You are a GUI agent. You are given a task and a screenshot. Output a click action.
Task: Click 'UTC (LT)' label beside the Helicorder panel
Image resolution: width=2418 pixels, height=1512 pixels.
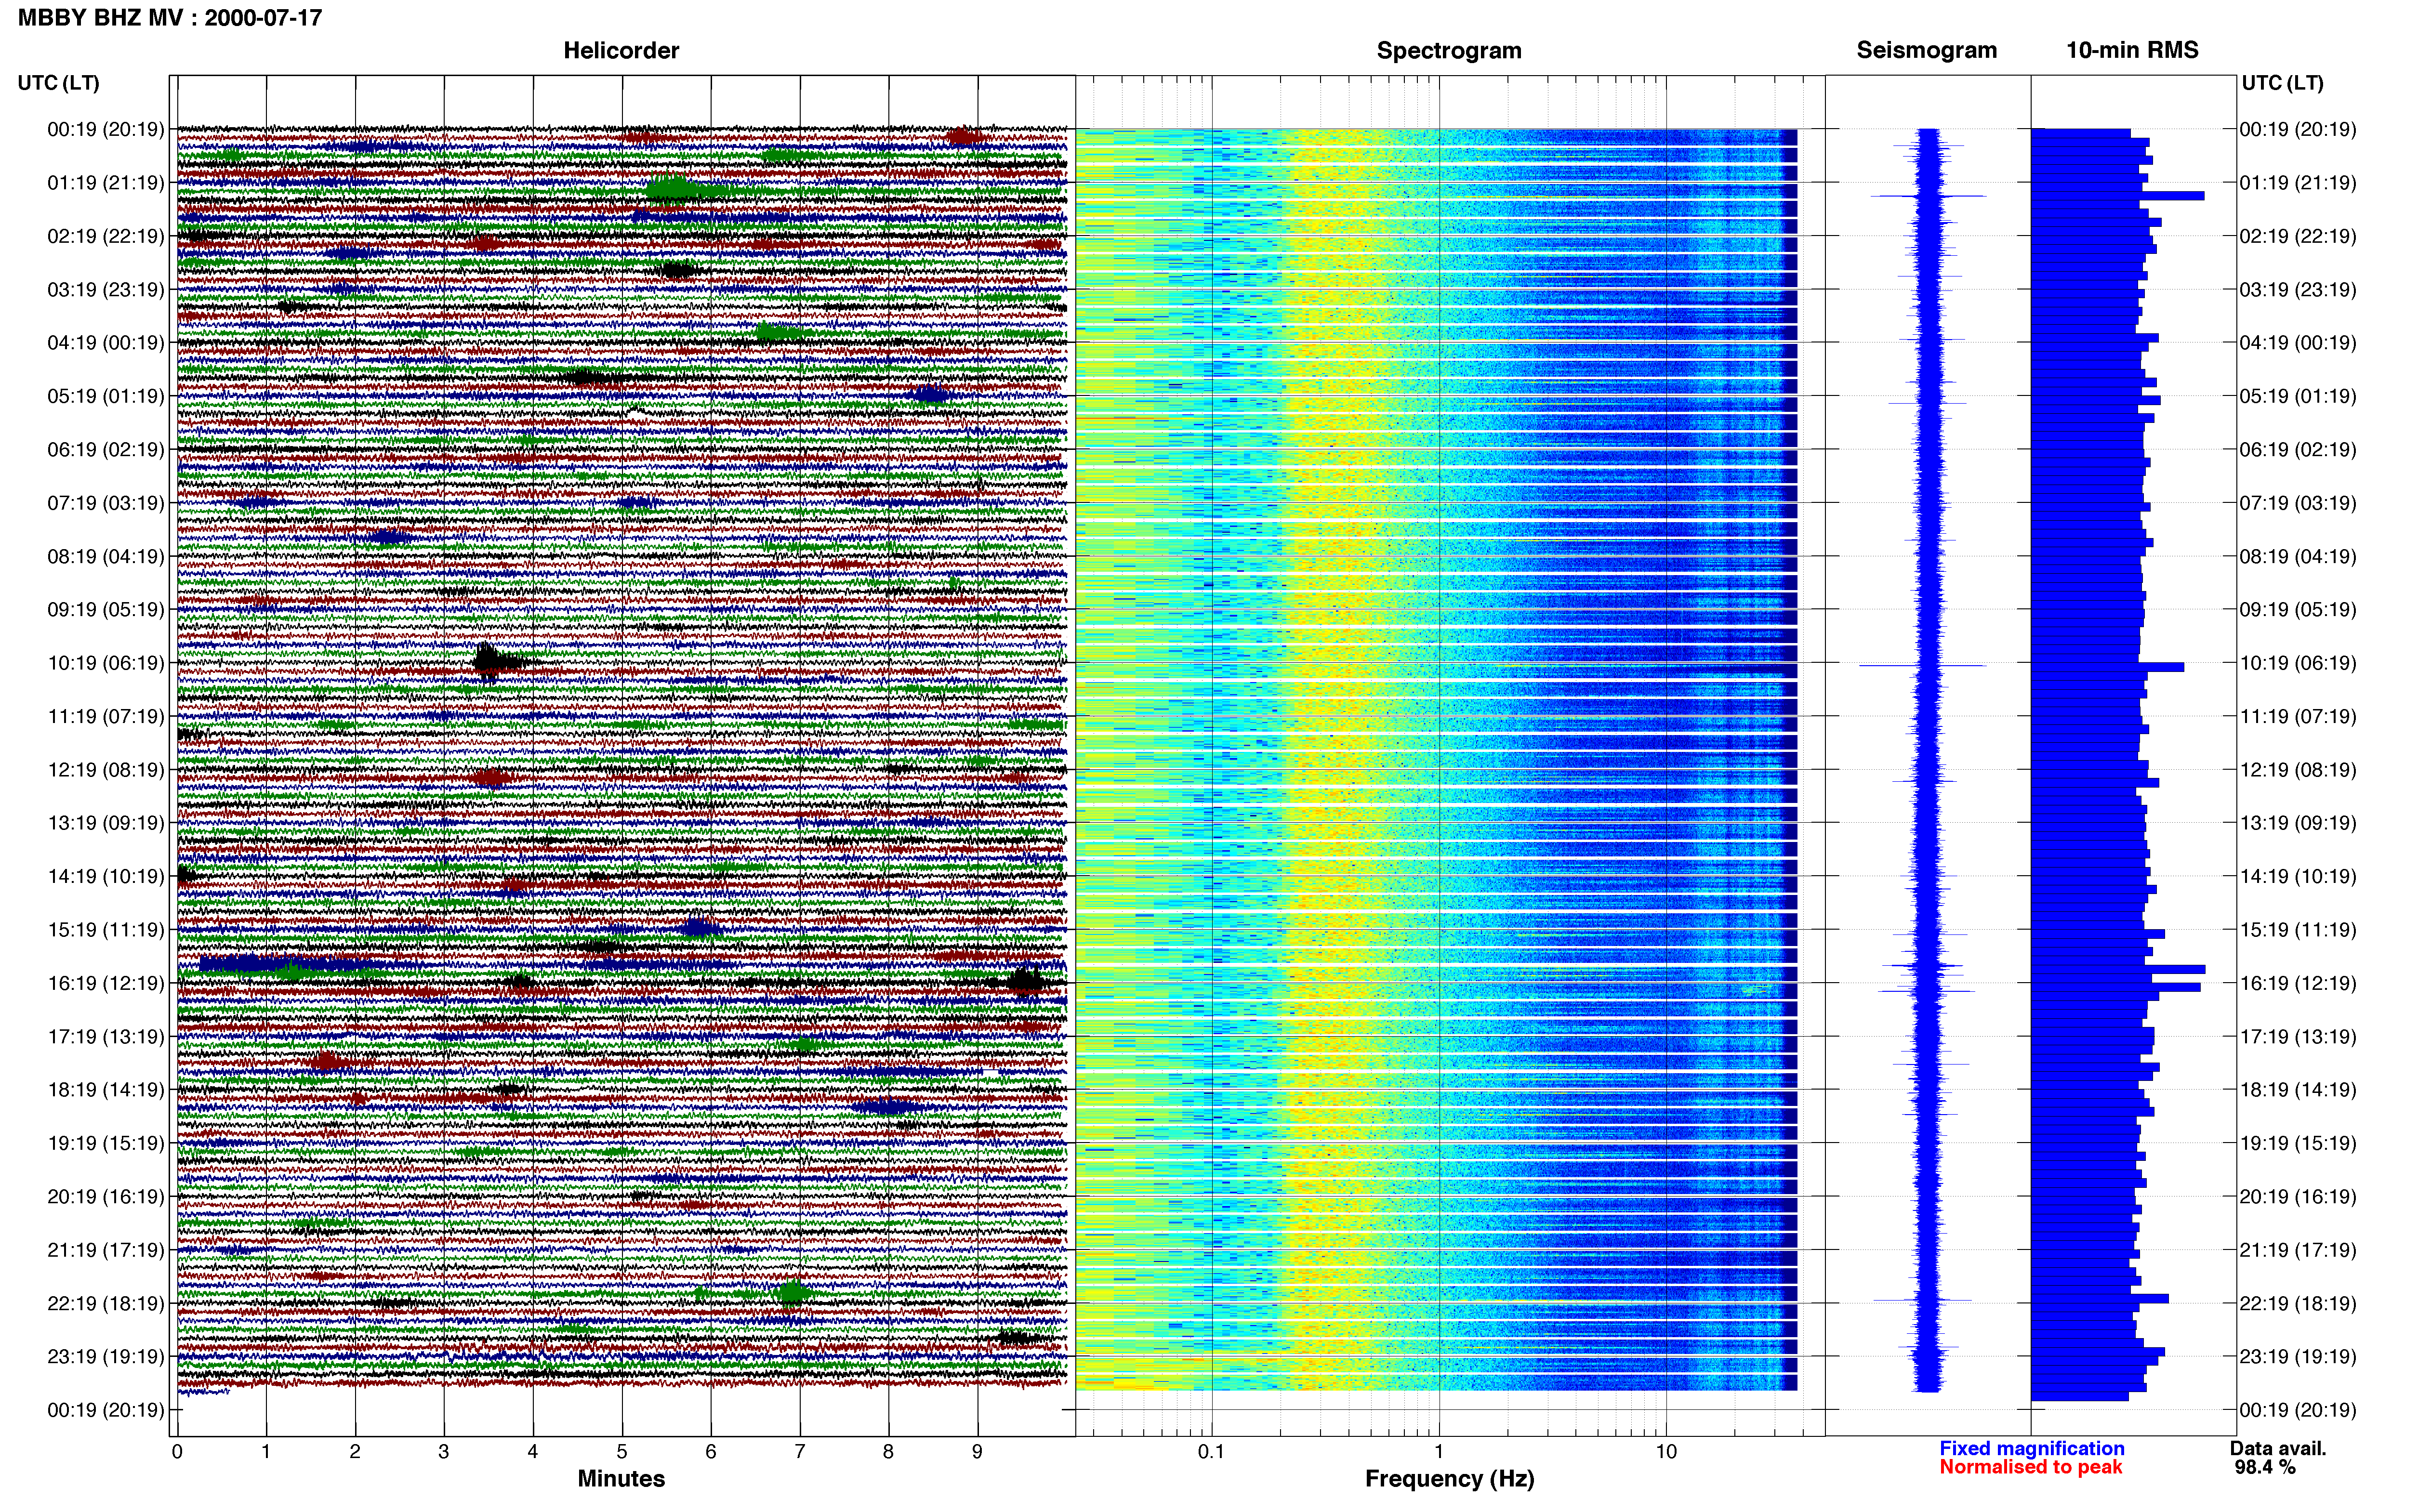click(x=58, y=82)
